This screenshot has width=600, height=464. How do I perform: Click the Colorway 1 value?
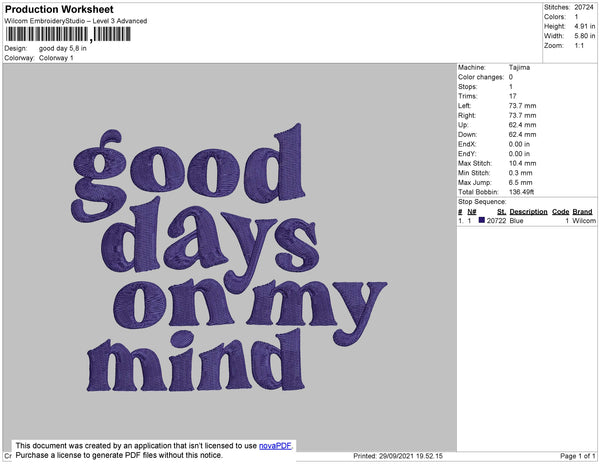coord(56,57)
